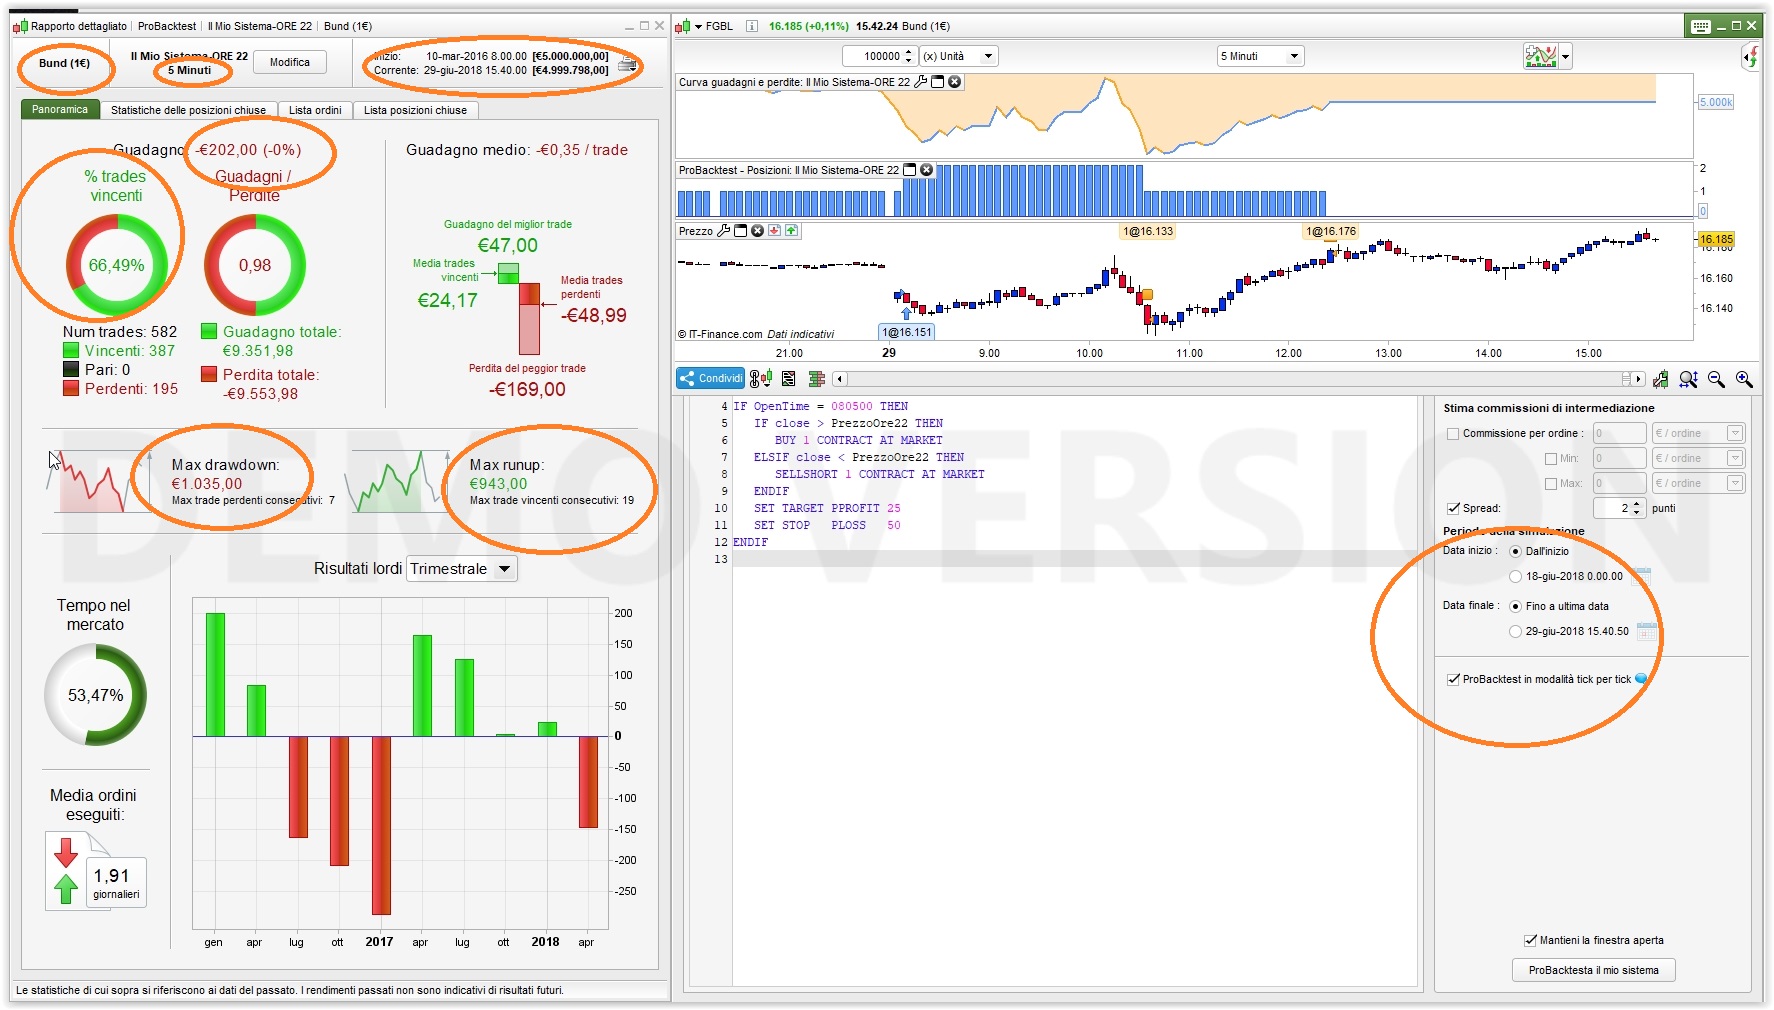This screenshot has height=1010, width=1774.
Task: Open the FGBL symbol dropdown arrow
Action: [698, 27]
